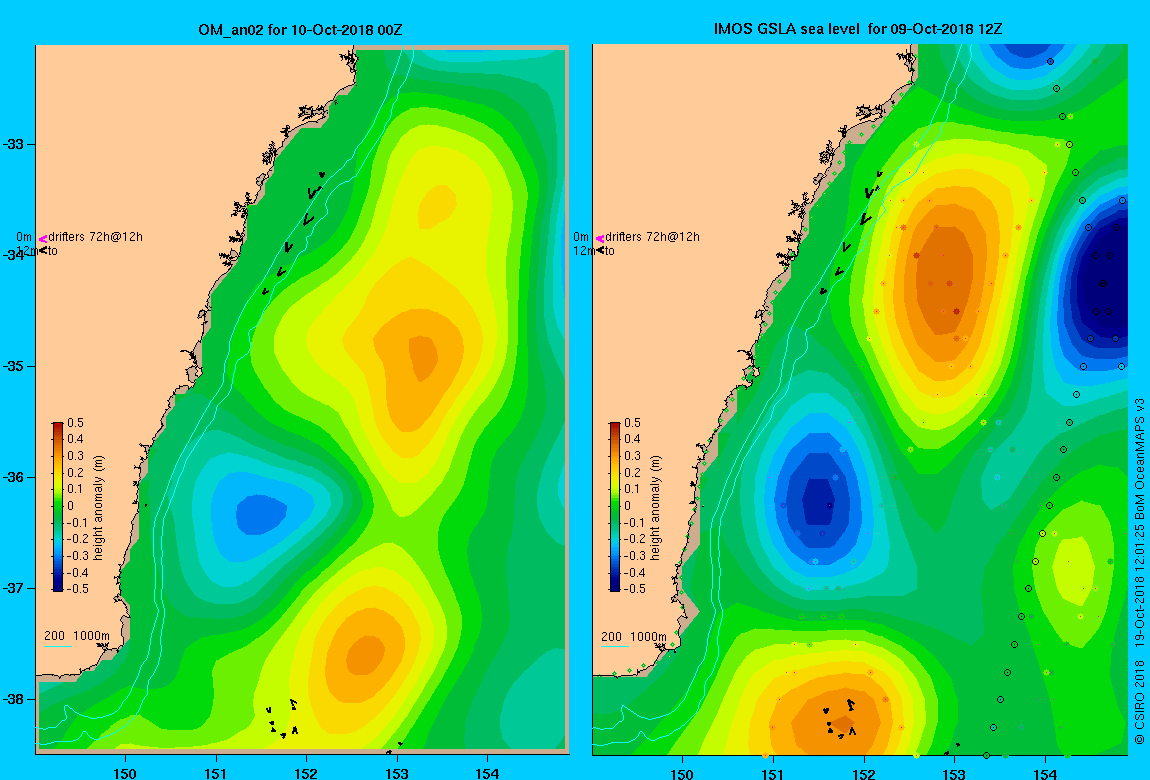
Task: Select the -37 latitude label
Action: (x=13, y=589)
